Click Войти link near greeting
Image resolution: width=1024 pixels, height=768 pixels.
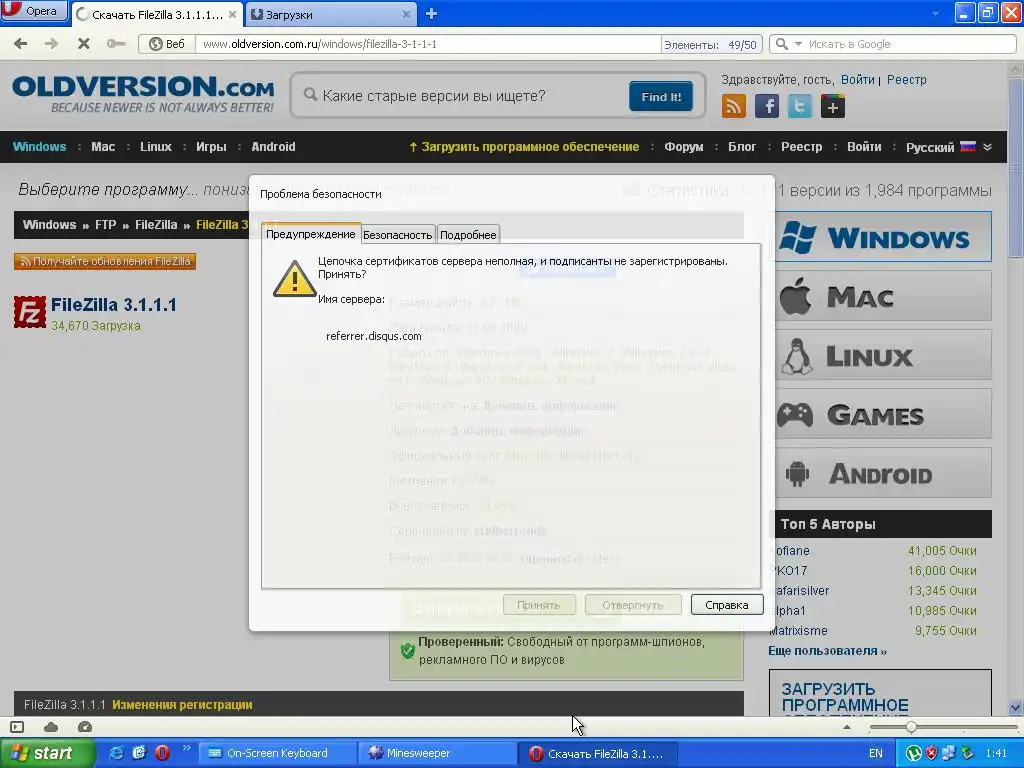[x=857, y=80]
